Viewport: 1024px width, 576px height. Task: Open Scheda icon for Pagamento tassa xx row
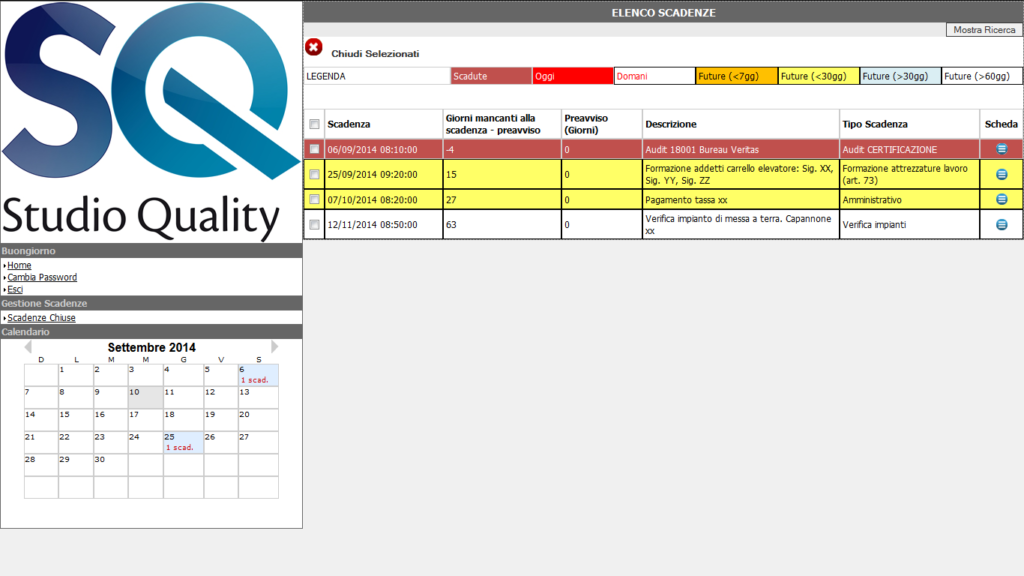tap(1001, 199)
